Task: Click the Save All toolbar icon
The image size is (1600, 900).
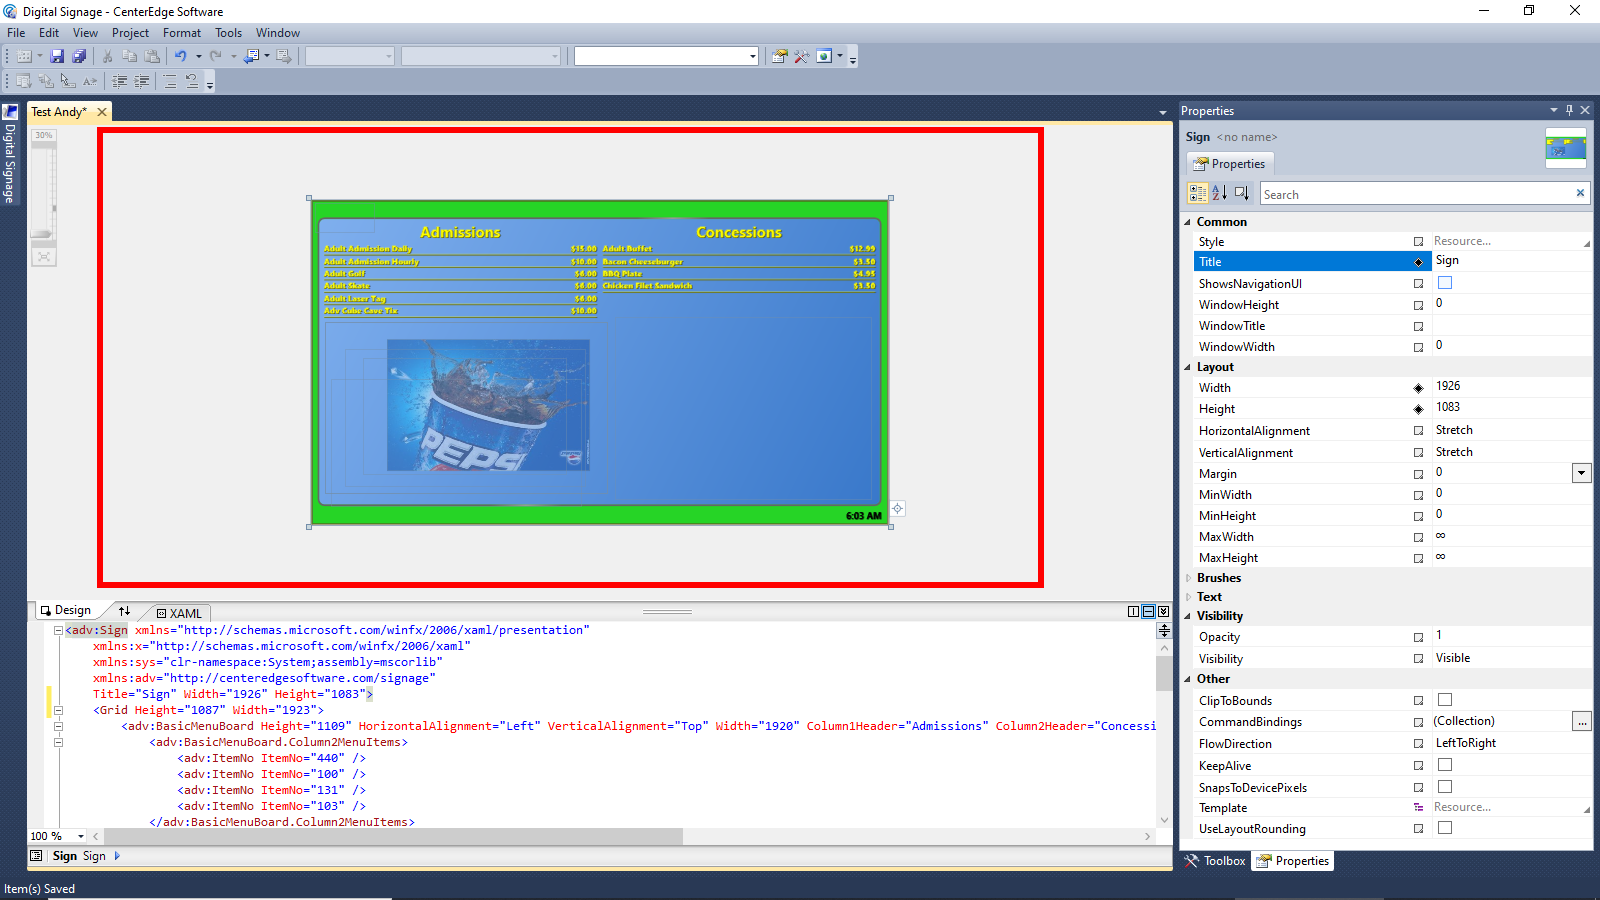Action: pyautogui.click(x=79, y=56)
